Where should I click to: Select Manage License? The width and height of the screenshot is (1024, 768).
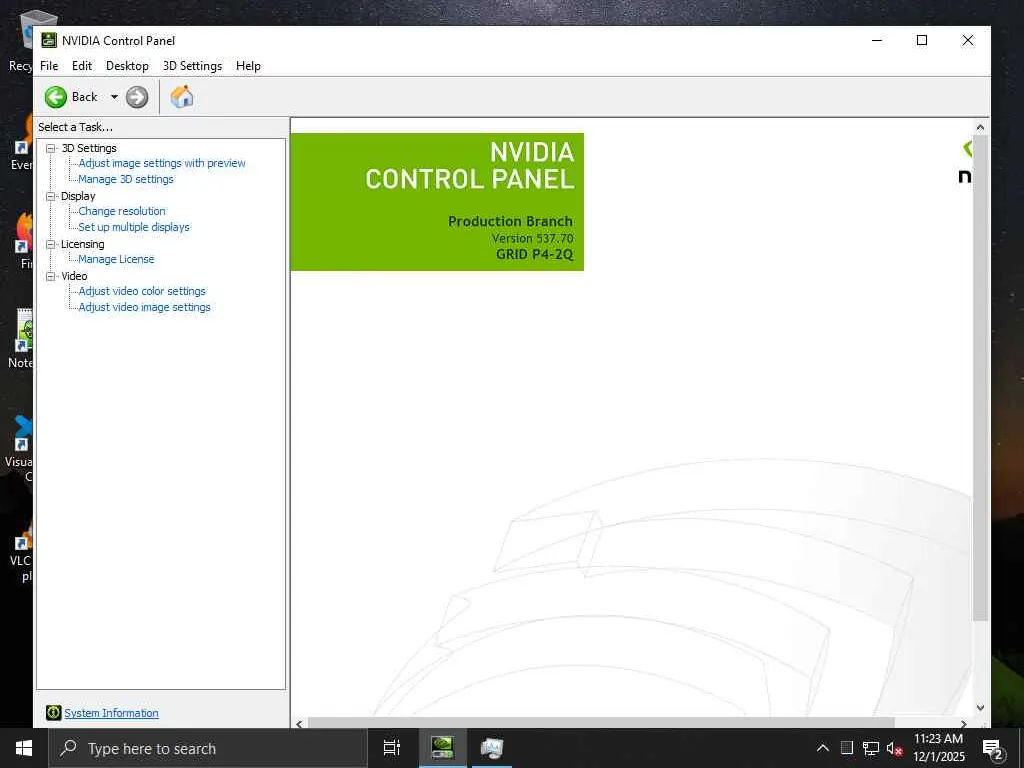click(116, 259)
